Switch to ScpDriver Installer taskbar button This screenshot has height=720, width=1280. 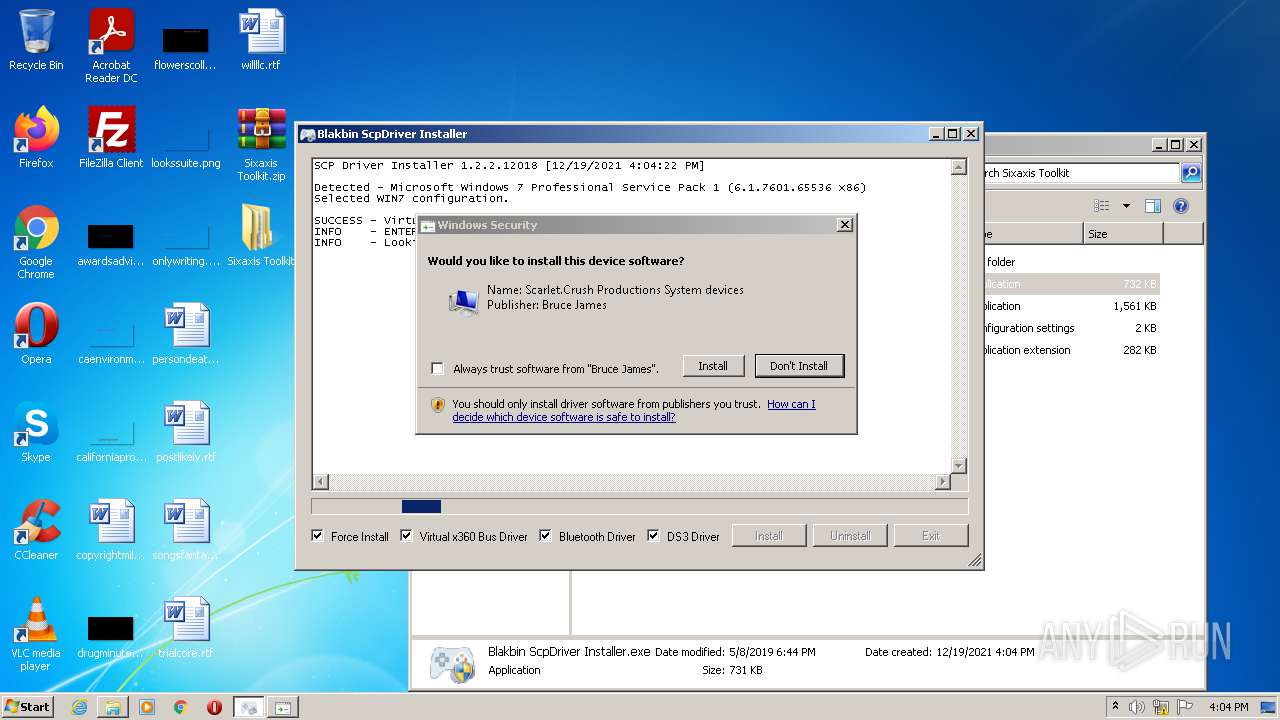tap(248, 707)
